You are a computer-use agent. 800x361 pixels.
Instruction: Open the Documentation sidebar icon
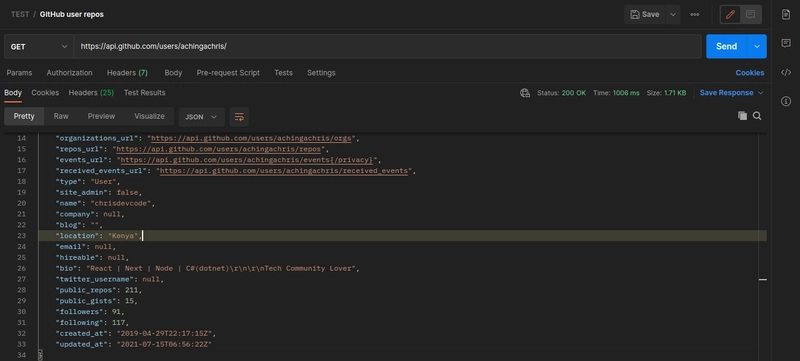(786, 14)
